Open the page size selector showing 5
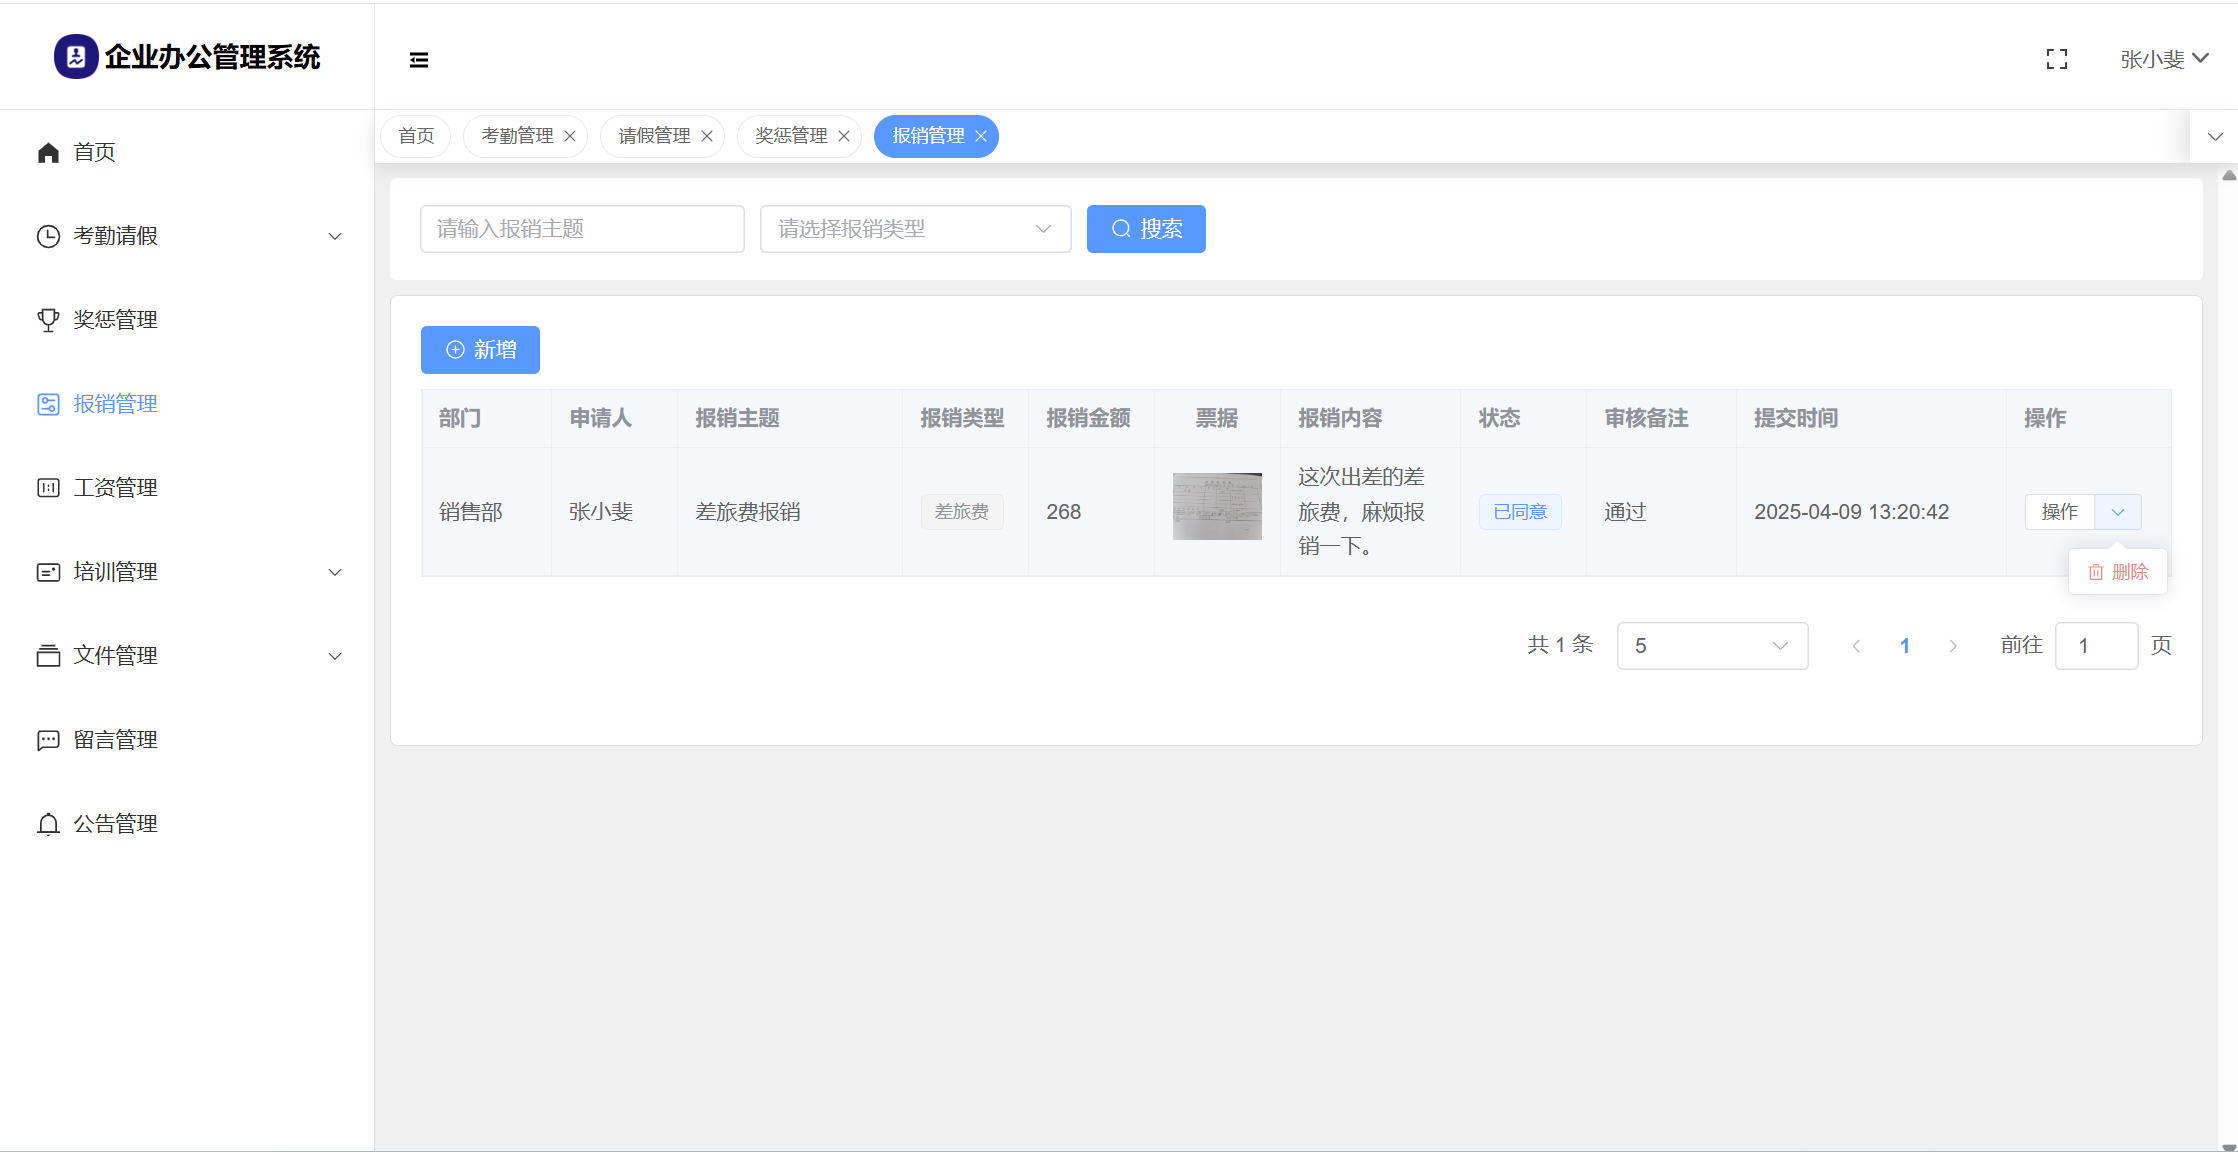The height and width of the screenshot is (1152, 2238). 1711,646
